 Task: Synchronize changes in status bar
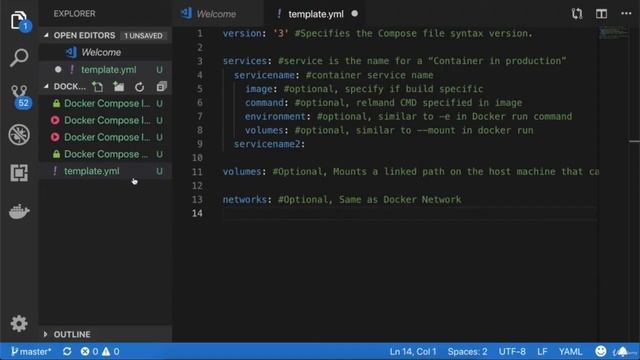(67, 351)
